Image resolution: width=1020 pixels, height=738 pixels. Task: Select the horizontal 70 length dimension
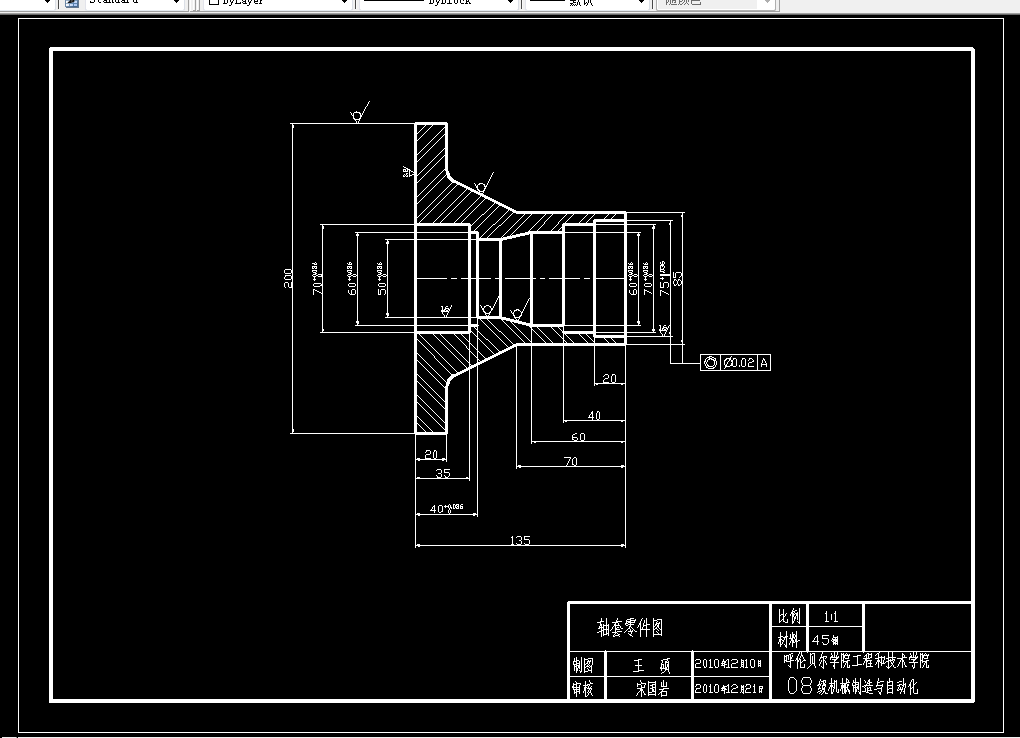click(x=570, y=461)
